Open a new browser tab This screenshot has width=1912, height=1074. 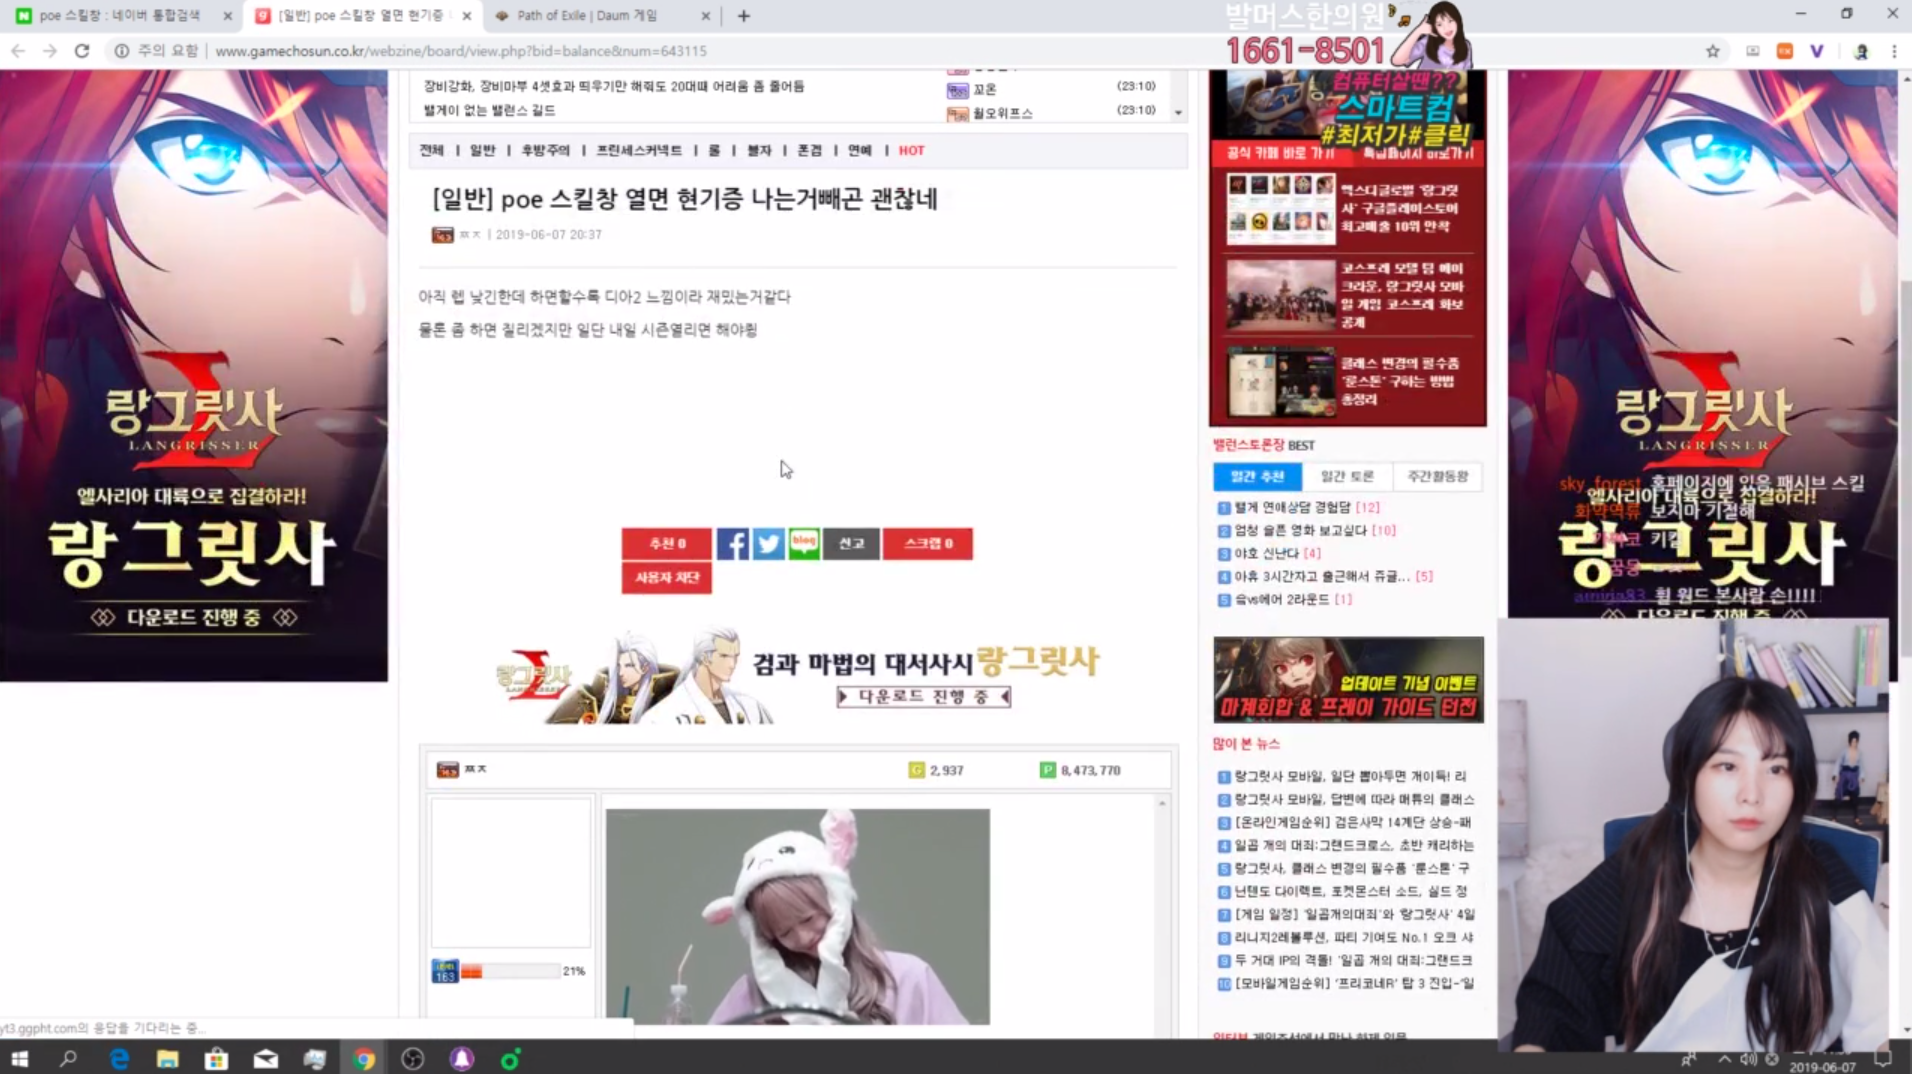tap(743, 16)
